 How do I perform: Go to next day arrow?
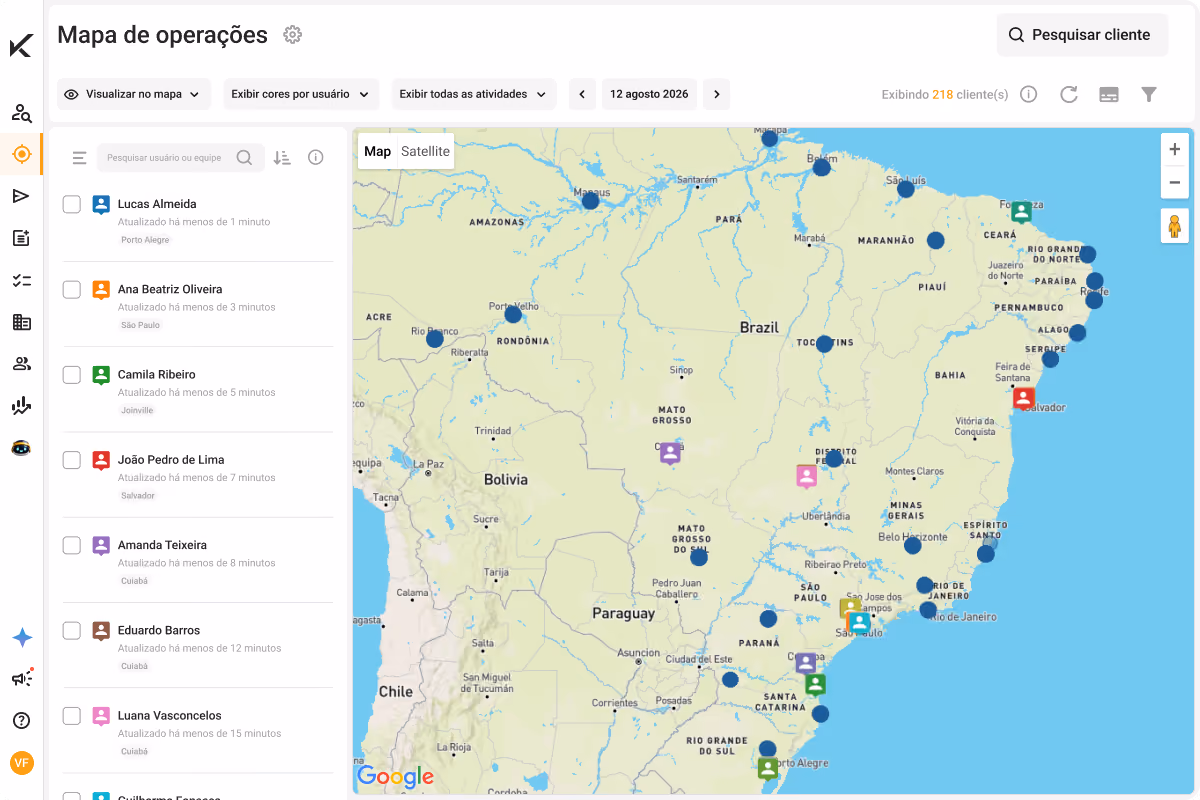coord(715,94)
